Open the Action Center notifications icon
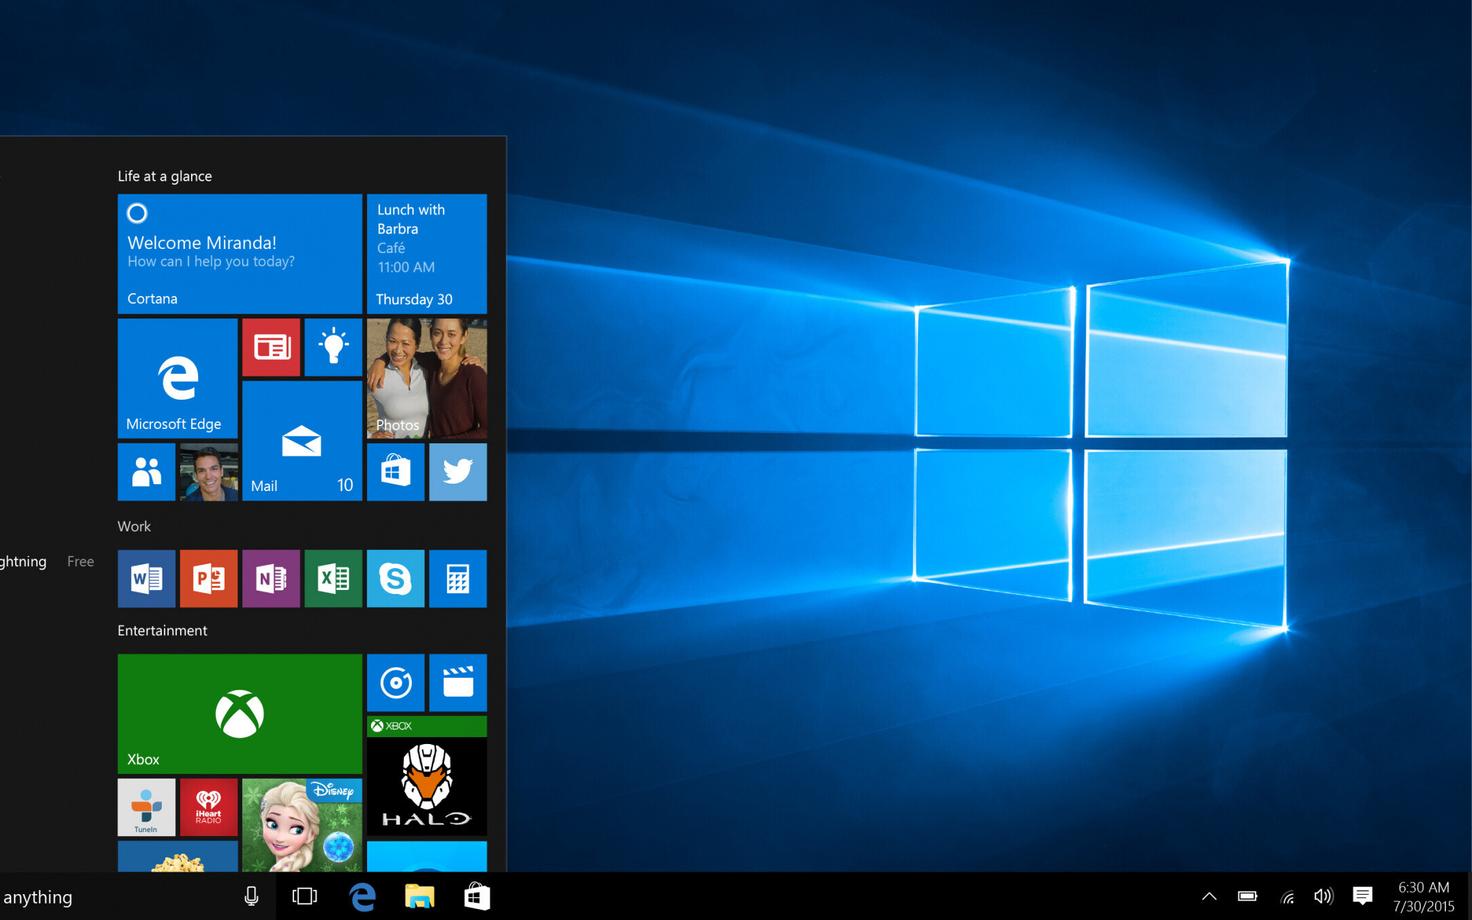1472x920 pixels. 1362,896
